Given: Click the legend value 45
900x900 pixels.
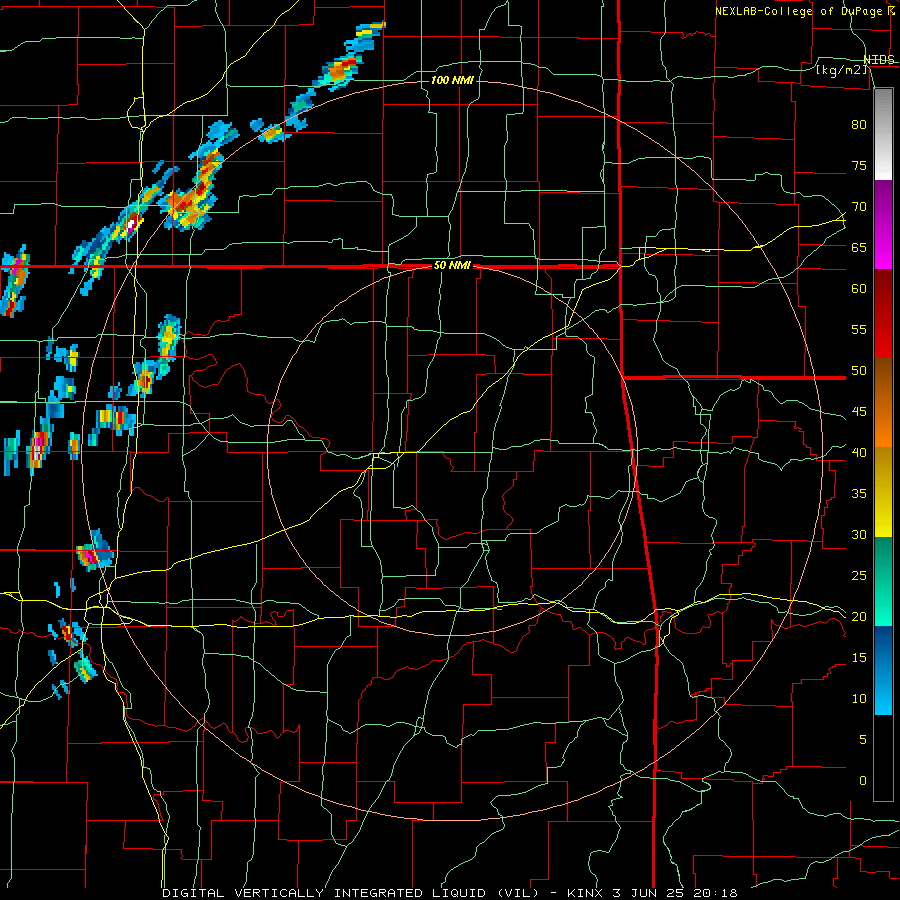Looking at the screenshot, I should (x=859, y=412).
